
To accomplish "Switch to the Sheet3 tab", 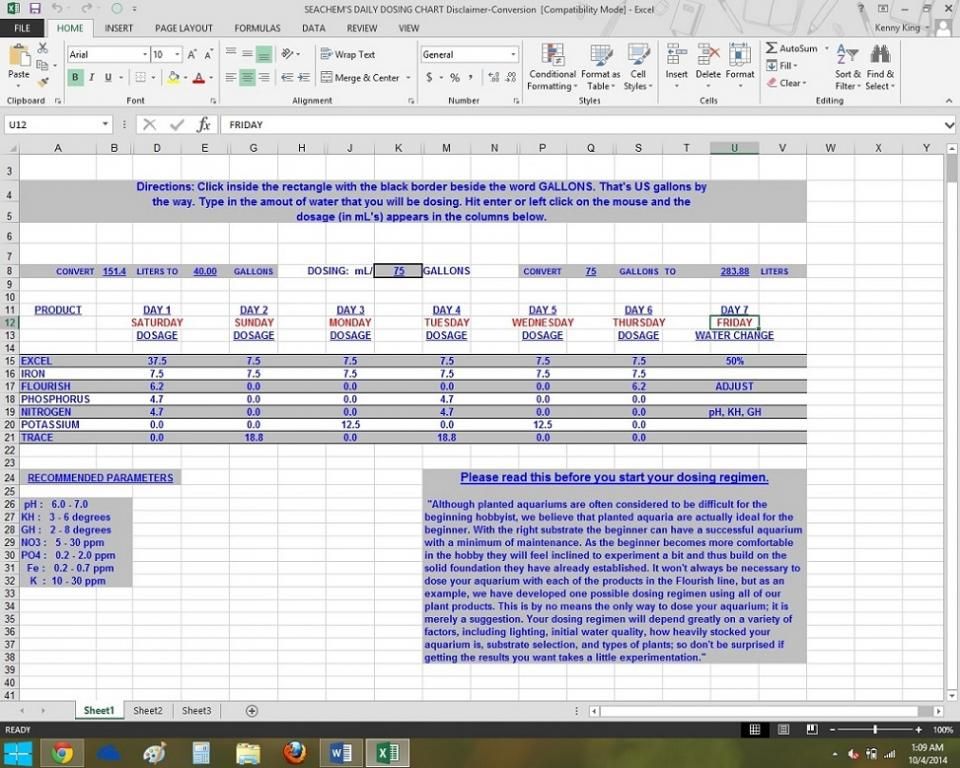I will click(x=197, y=711).
